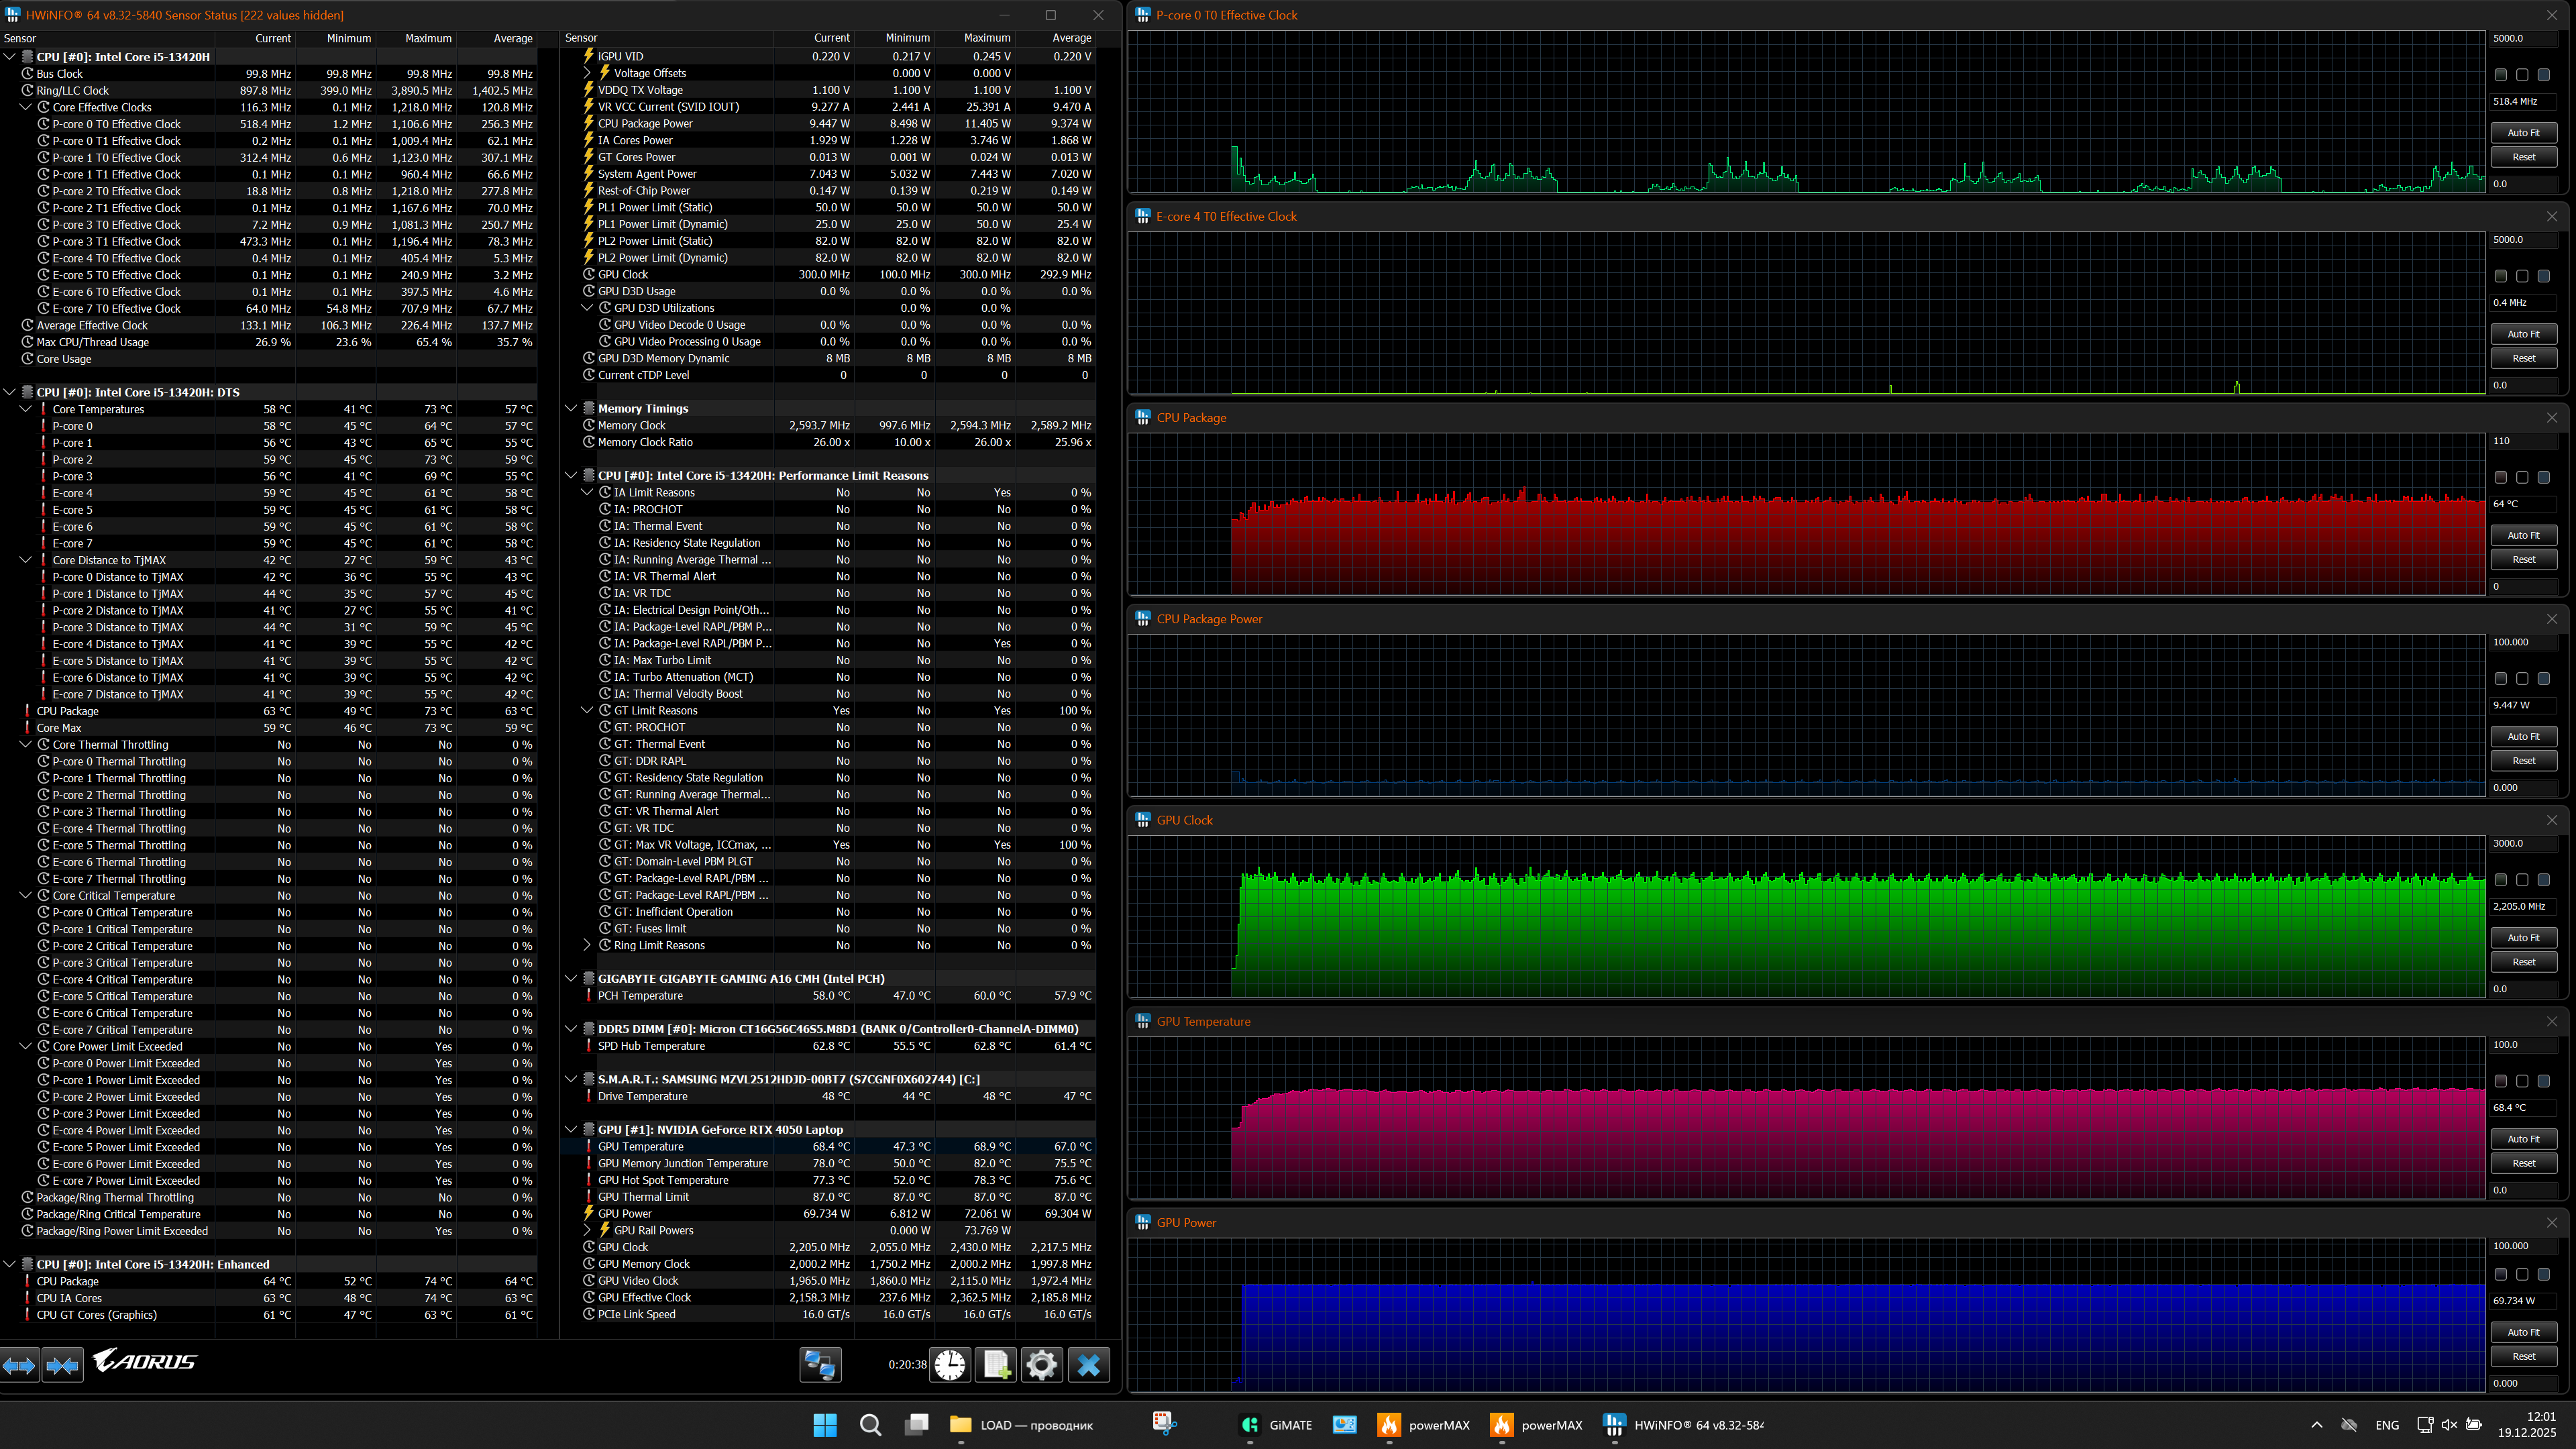Collapse the Memory Timings section
Screen dimensions: 2576x1449
[x=571, y=408]
